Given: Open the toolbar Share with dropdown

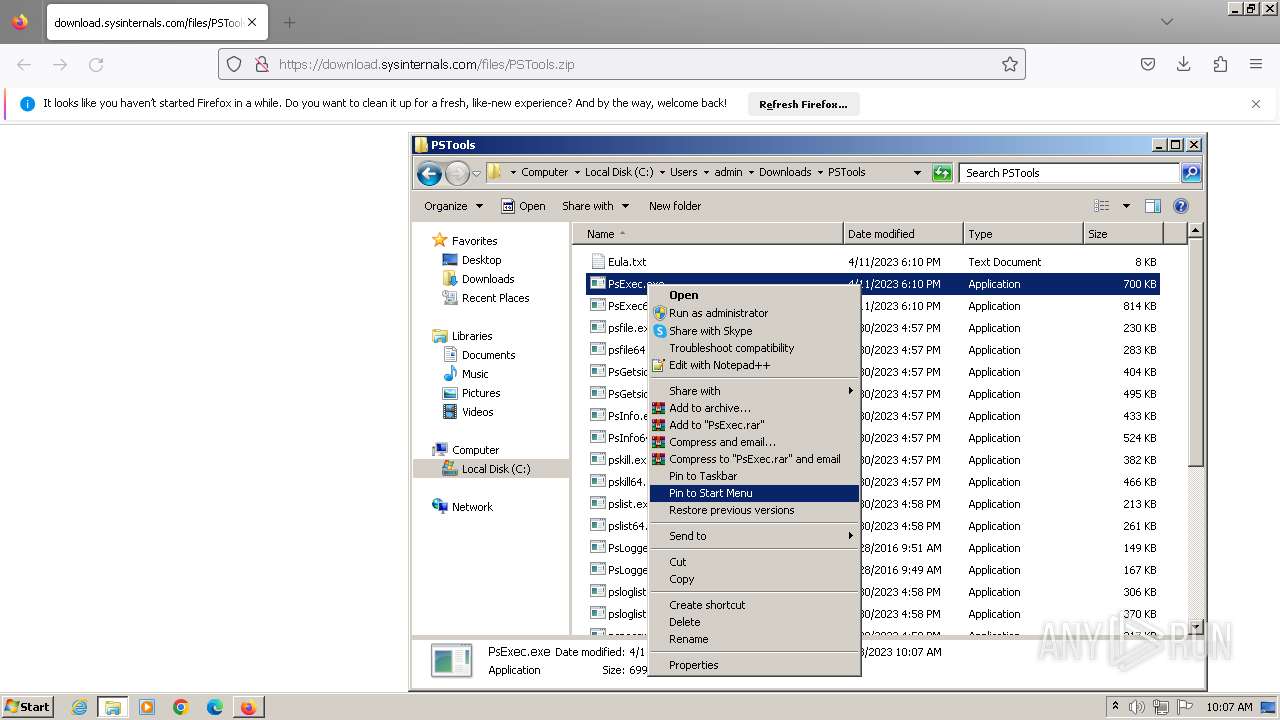Looking at the screenshot, I should (595, 206).
